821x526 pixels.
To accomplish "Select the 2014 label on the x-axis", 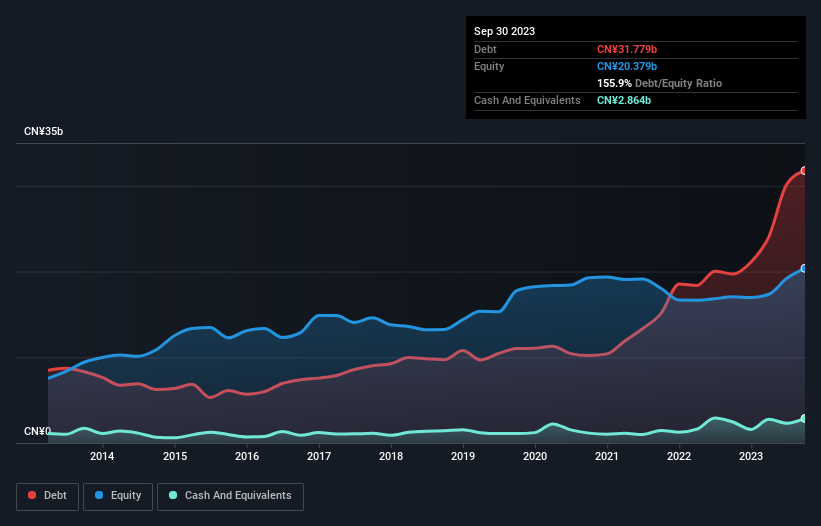I will (x=102, y=457).
